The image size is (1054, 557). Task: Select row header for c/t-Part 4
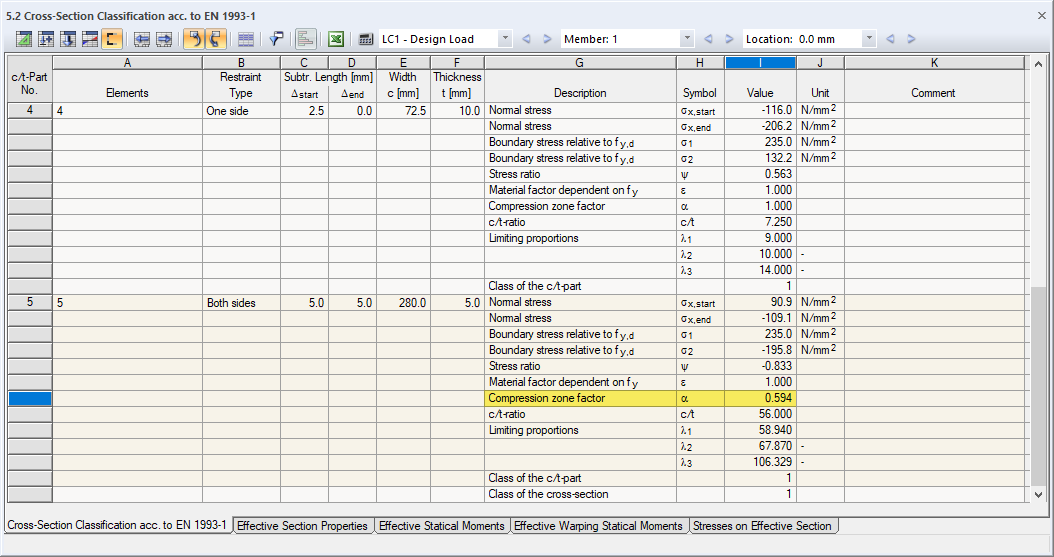(30, 110)
